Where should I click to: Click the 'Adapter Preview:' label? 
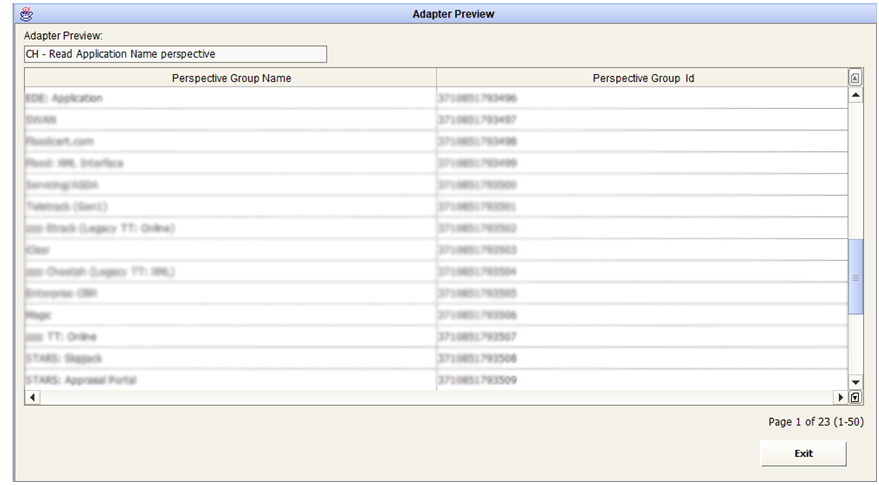click(x=63, y=36)
